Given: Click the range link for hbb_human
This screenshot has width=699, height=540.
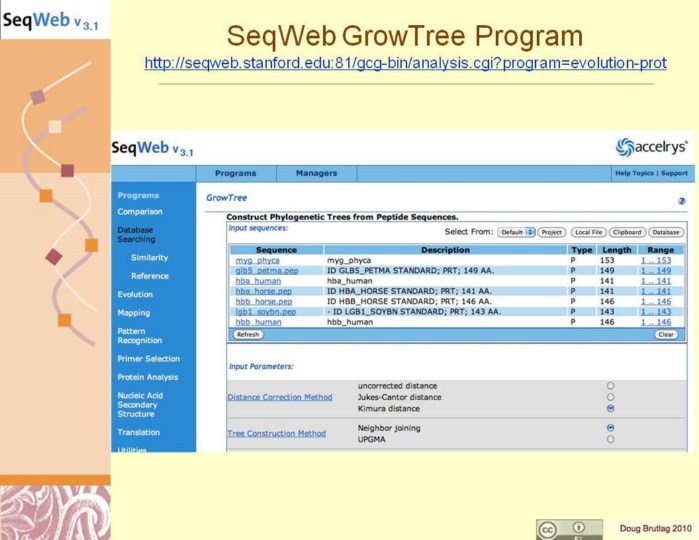Looking at the screenshot, I should [x=657, y=322].
